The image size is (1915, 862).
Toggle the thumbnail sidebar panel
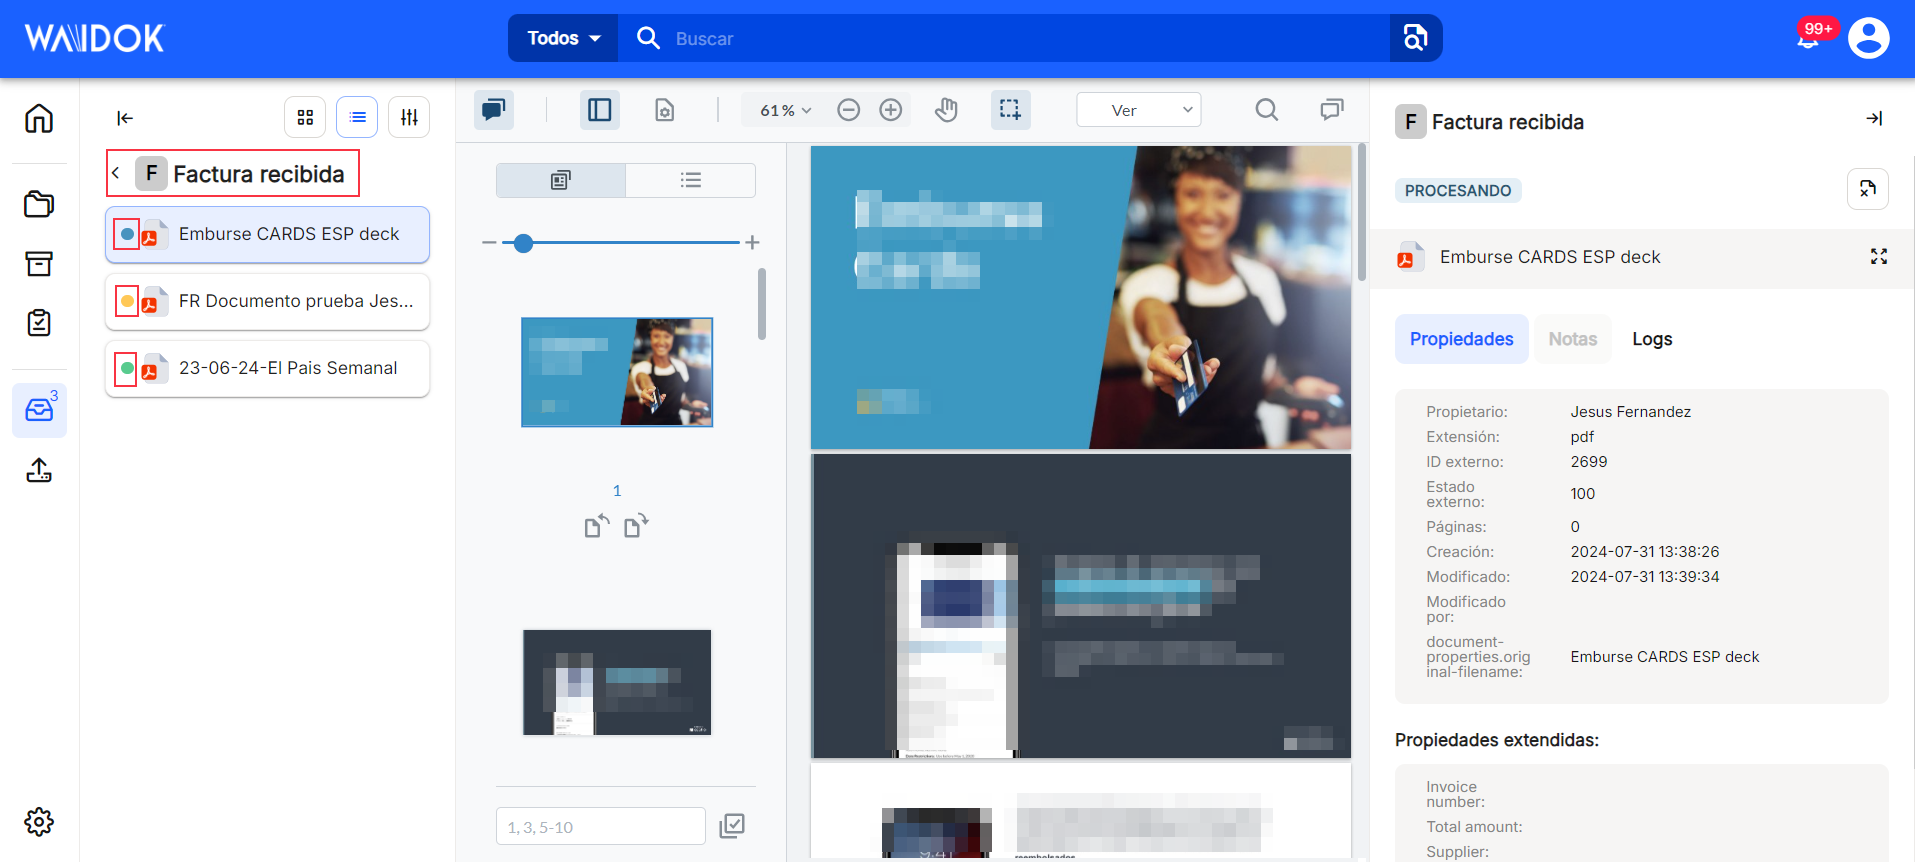(600, 110)
